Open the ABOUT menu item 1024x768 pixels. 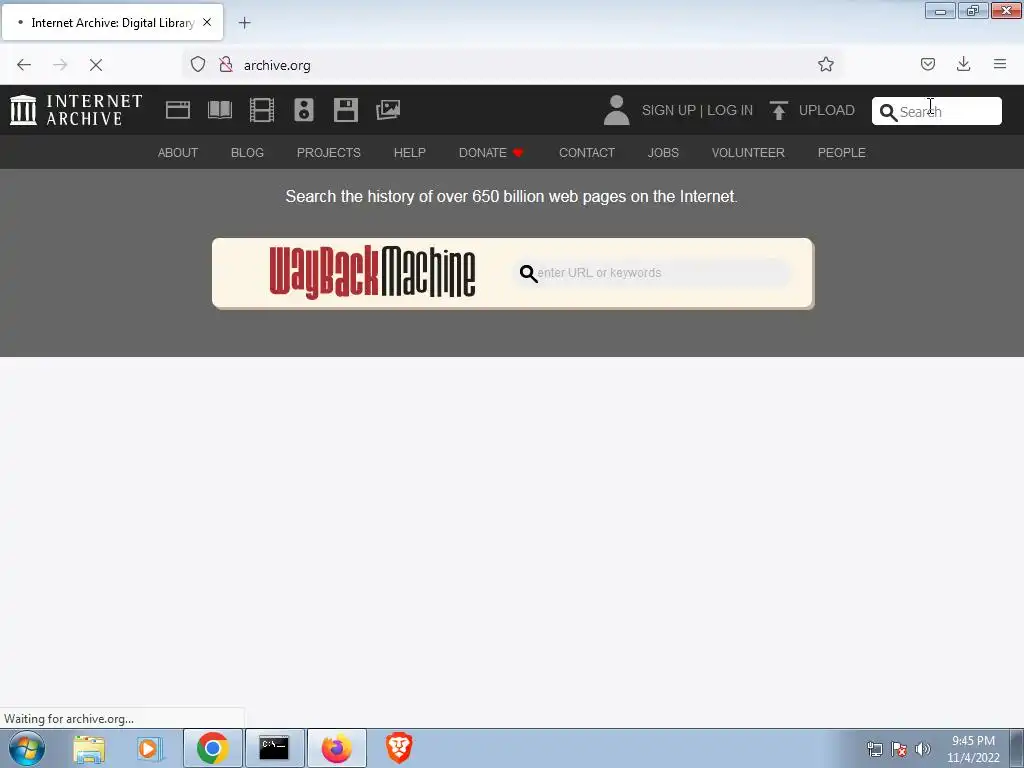coord(178,153)
